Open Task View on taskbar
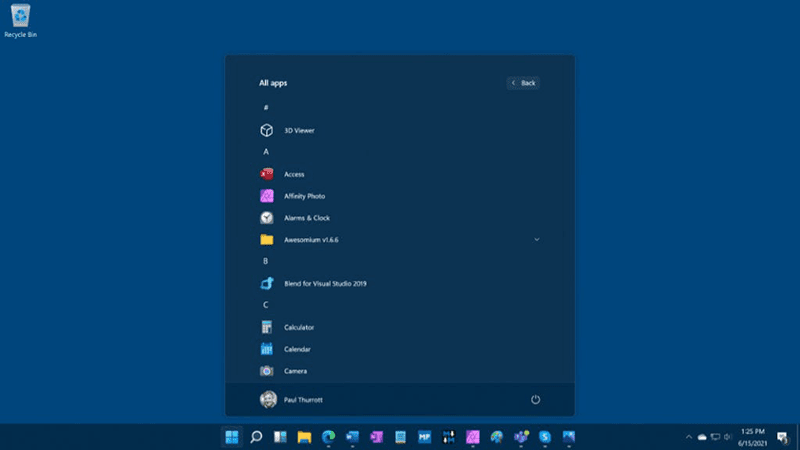The image size is (800, 450). tap(280, 437)
